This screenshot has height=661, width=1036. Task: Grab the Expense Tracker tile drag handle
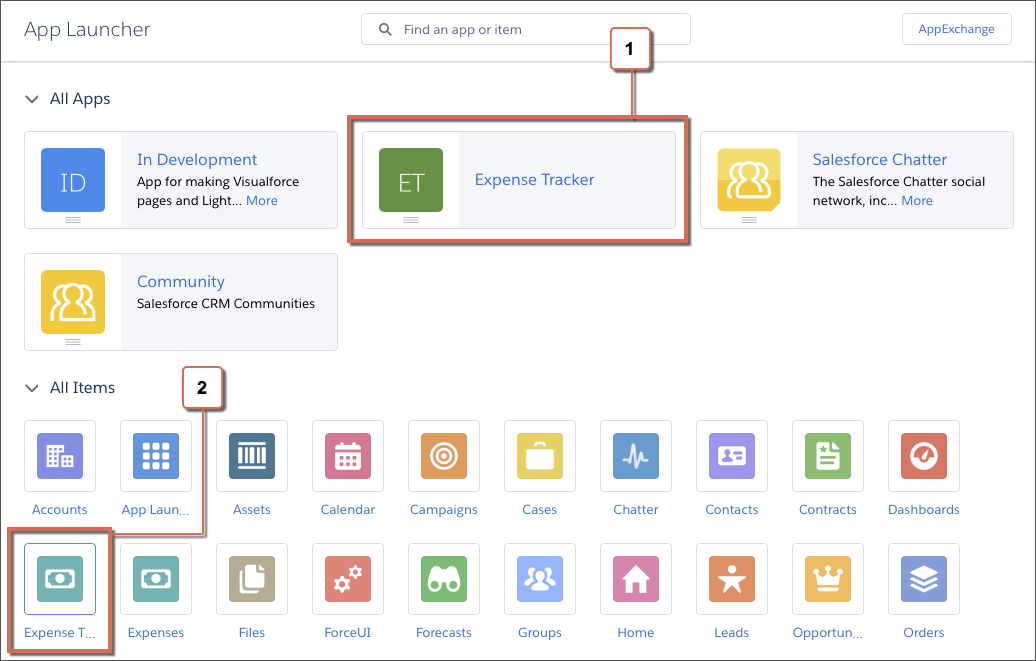(x=411, y=220)
